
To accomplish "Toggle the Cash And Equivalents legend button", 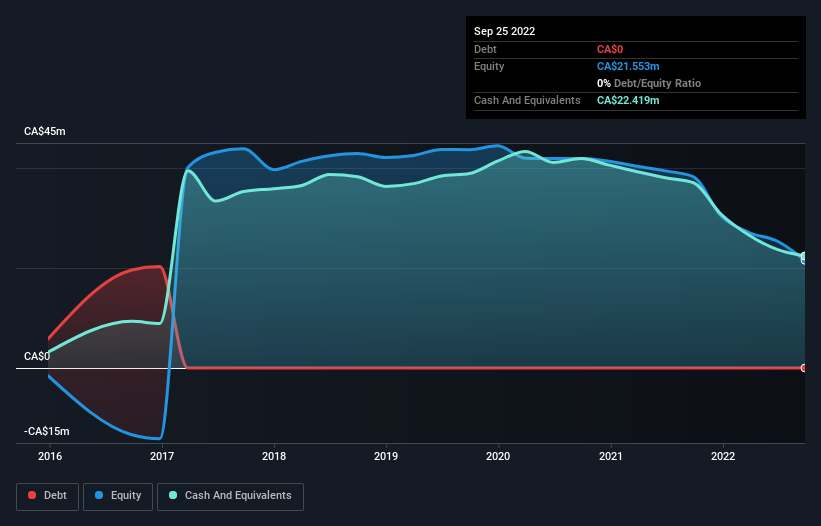I will (x=230, y=496).
